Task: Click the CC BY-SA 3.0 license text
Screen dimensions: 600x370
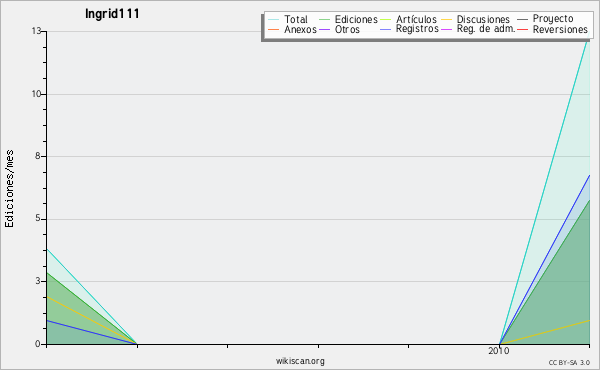Action: 569,362
